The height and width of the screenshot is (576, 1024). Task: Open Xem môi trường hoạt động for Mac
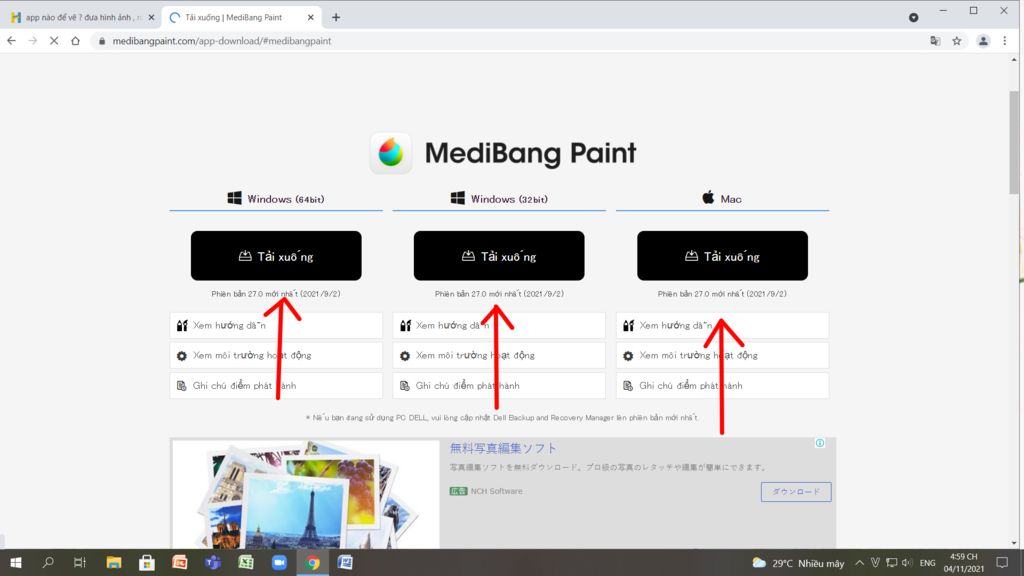coord(722,355)
